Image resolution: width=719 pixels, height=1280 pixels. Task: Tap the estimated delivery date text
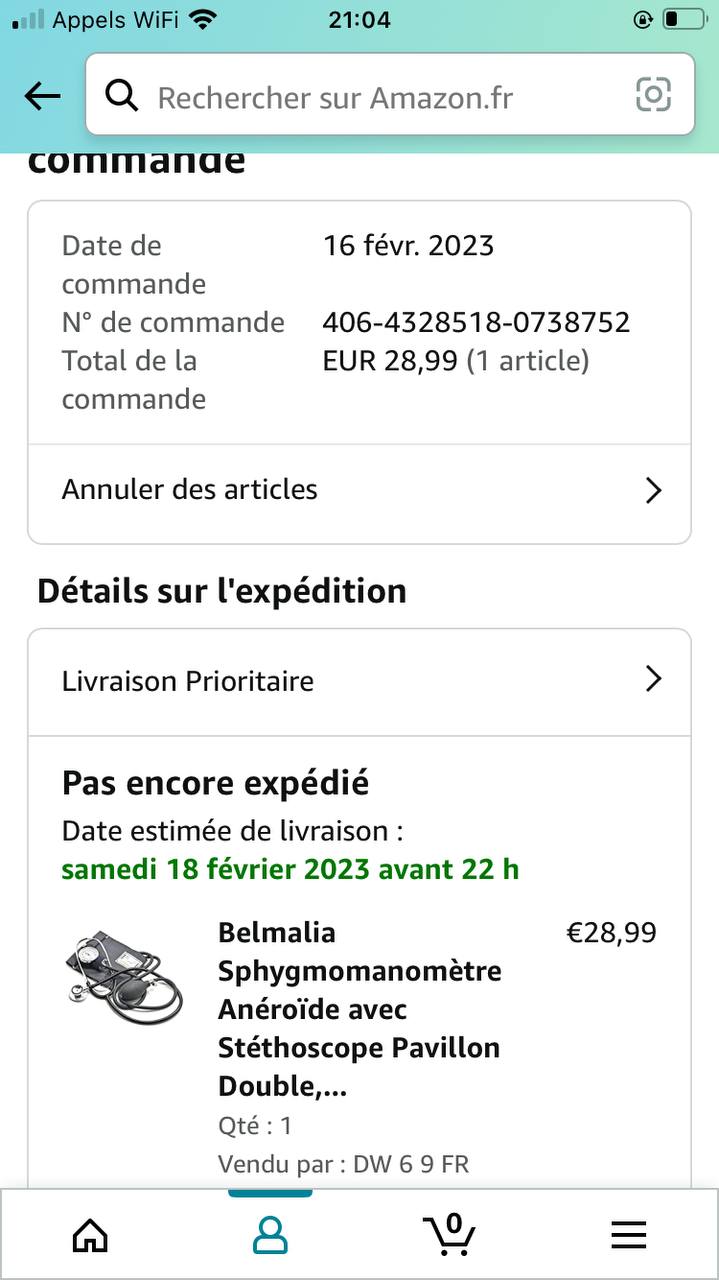coord(290,869)
